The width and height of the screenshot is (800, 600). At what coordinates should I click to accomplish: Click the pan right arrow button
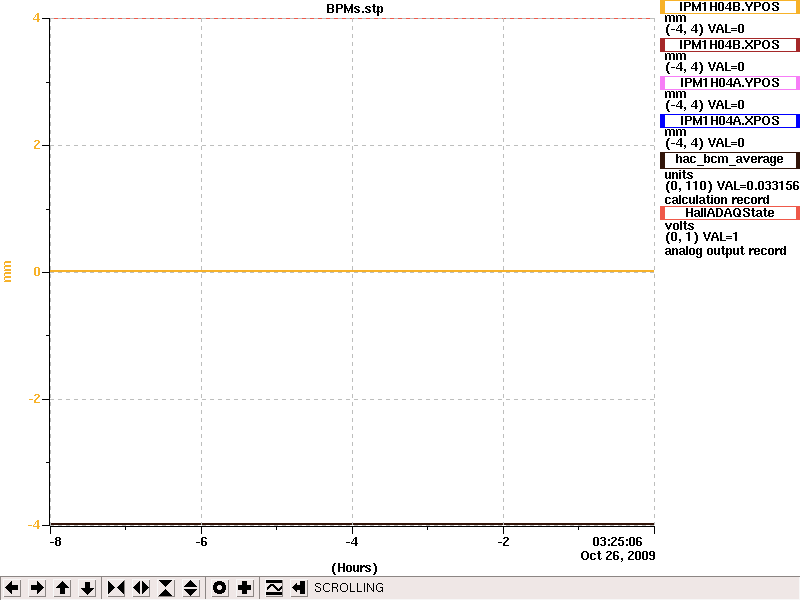coord(37,588)
